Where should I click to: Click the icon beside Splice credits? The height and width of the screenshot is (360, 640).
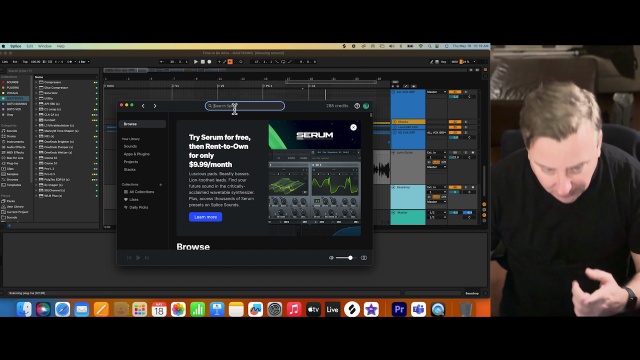357,106
